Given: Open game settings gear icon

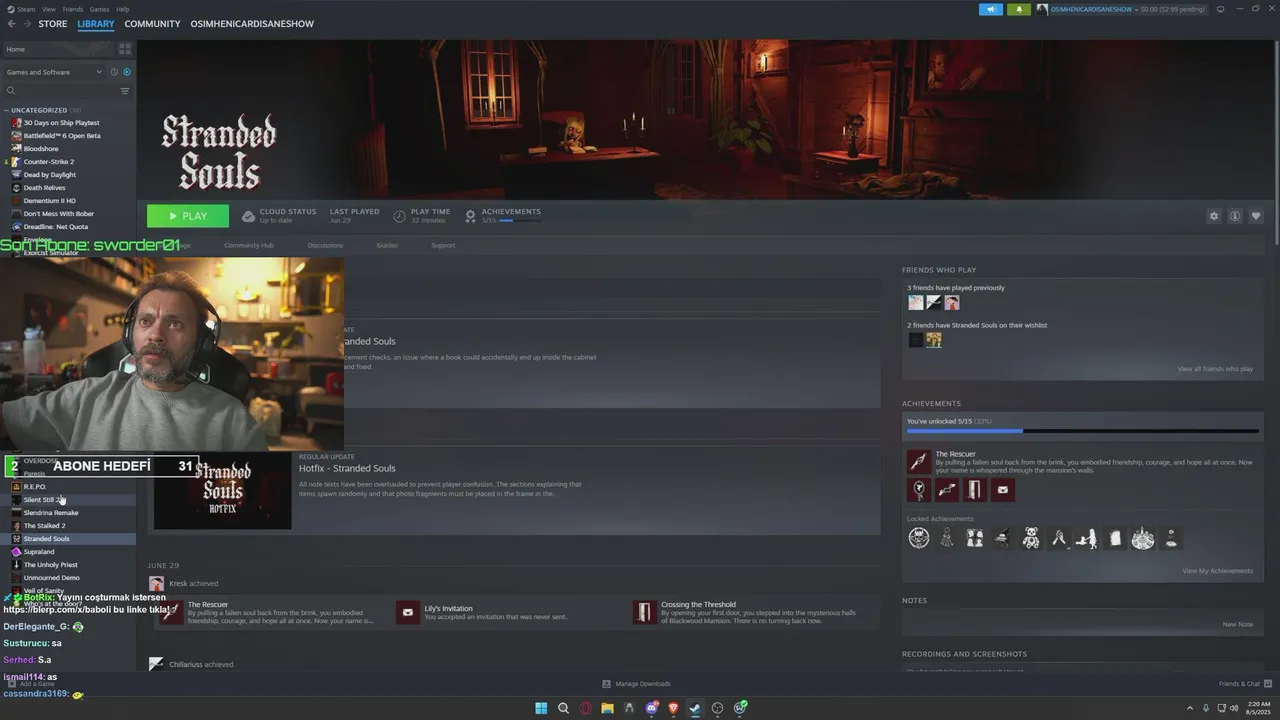Looking at the screenshot, I should (x=1214, y=216).
